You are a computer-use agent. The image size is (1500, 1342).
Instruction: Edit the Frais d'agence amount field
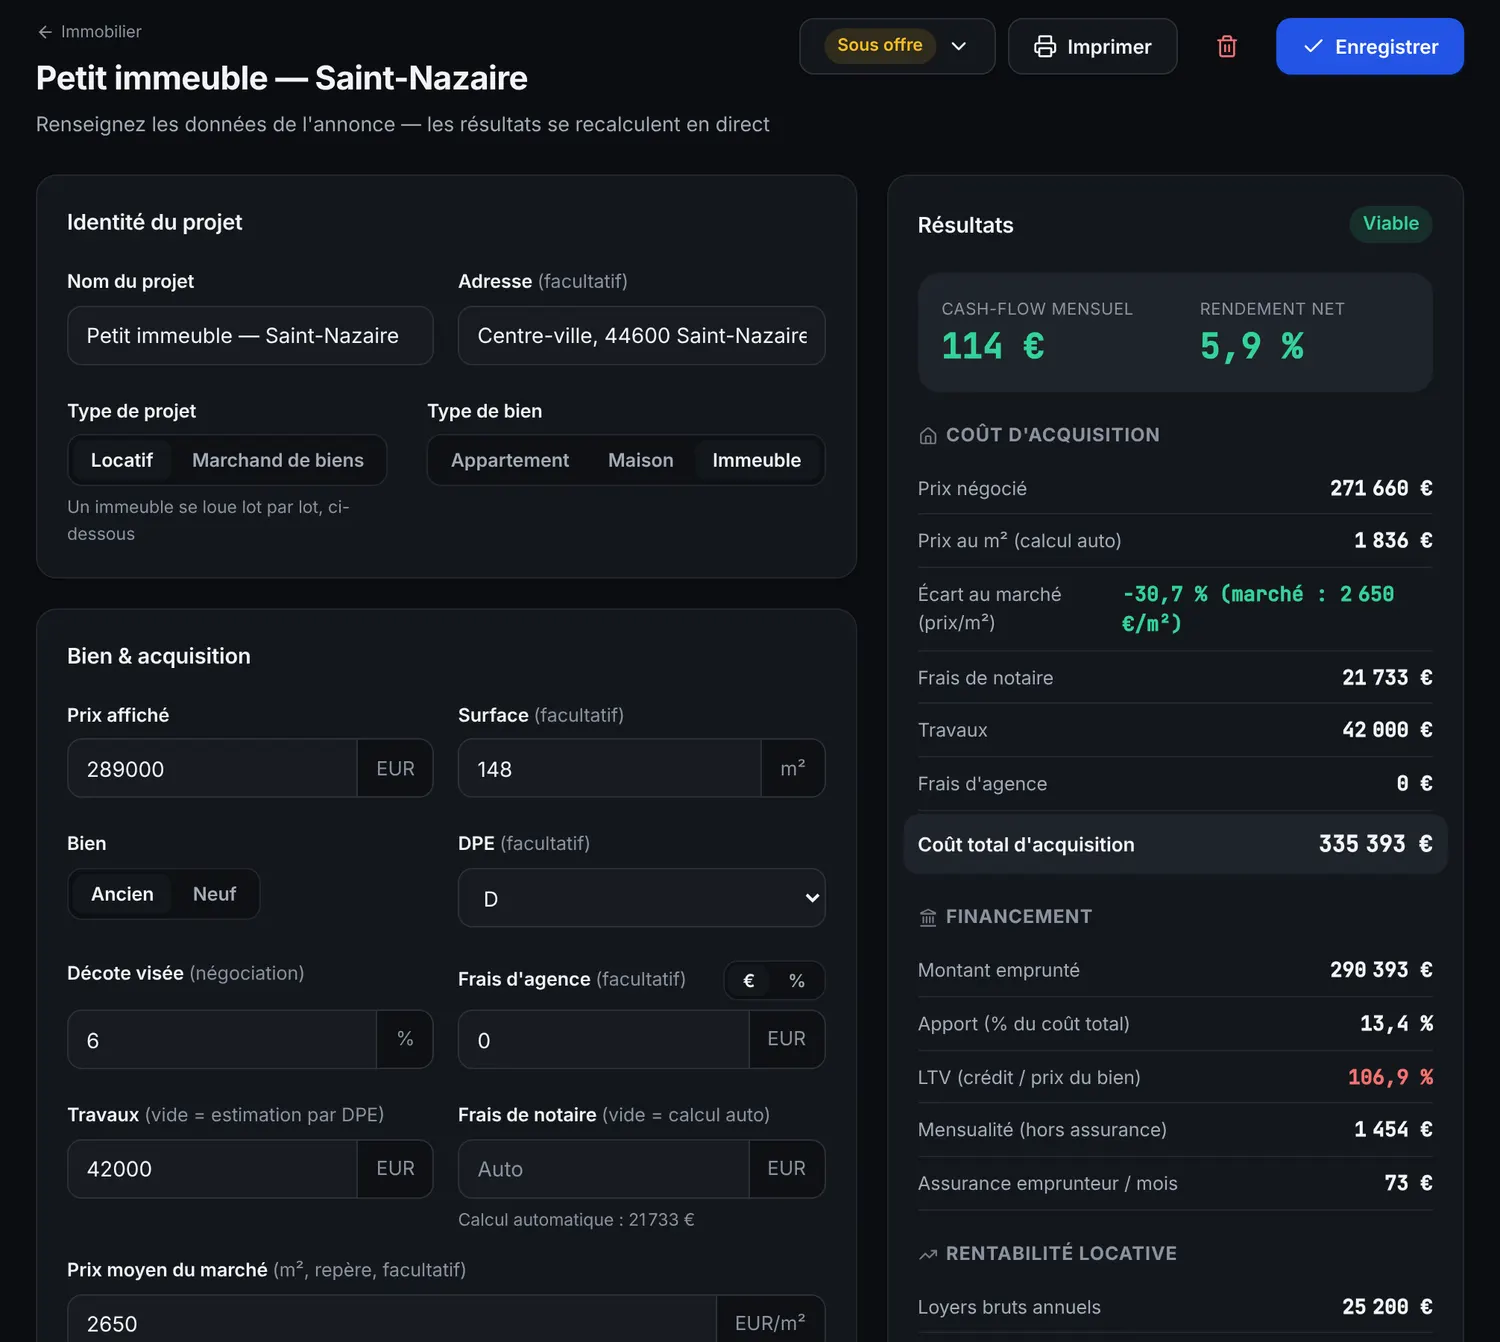pos(604,1040)
